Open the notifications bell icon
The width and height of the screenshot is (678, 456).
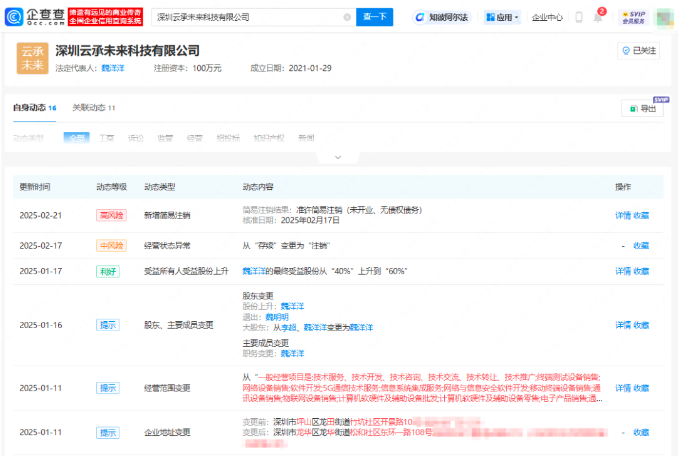(x=599, y=16)
